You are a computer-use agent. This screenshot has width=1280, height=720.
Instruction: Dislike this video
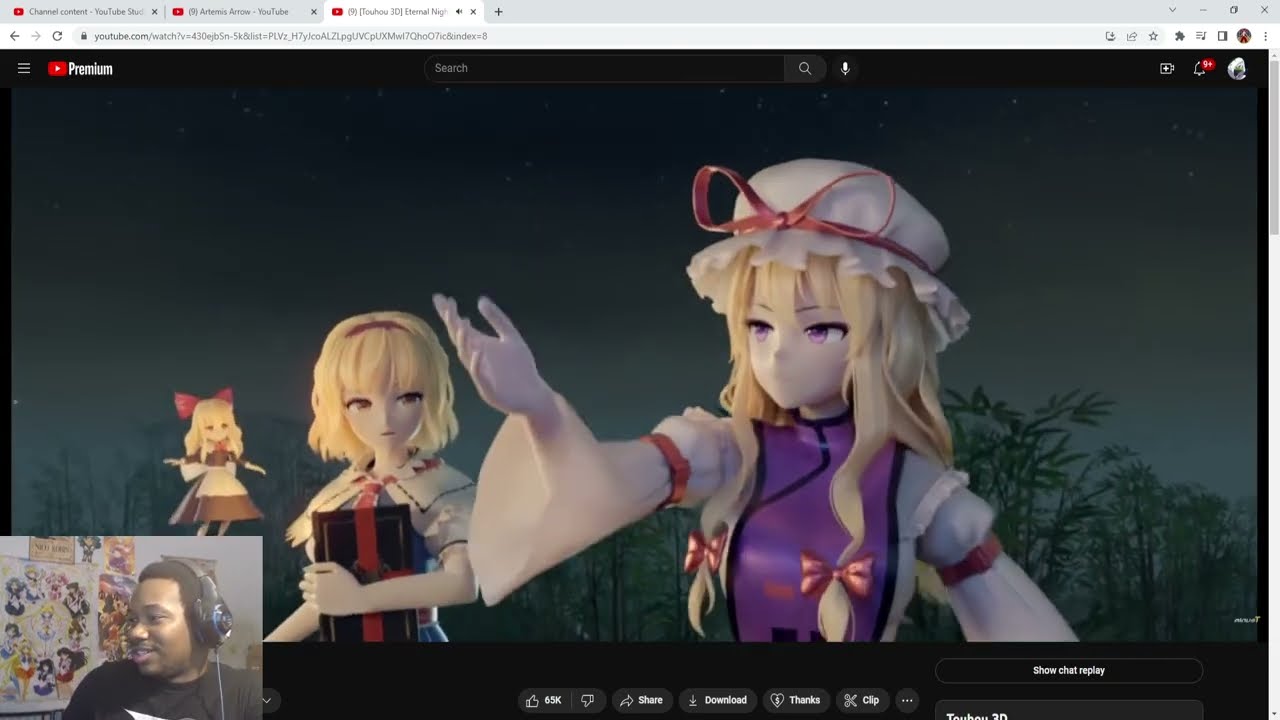[x=588, y=700]
